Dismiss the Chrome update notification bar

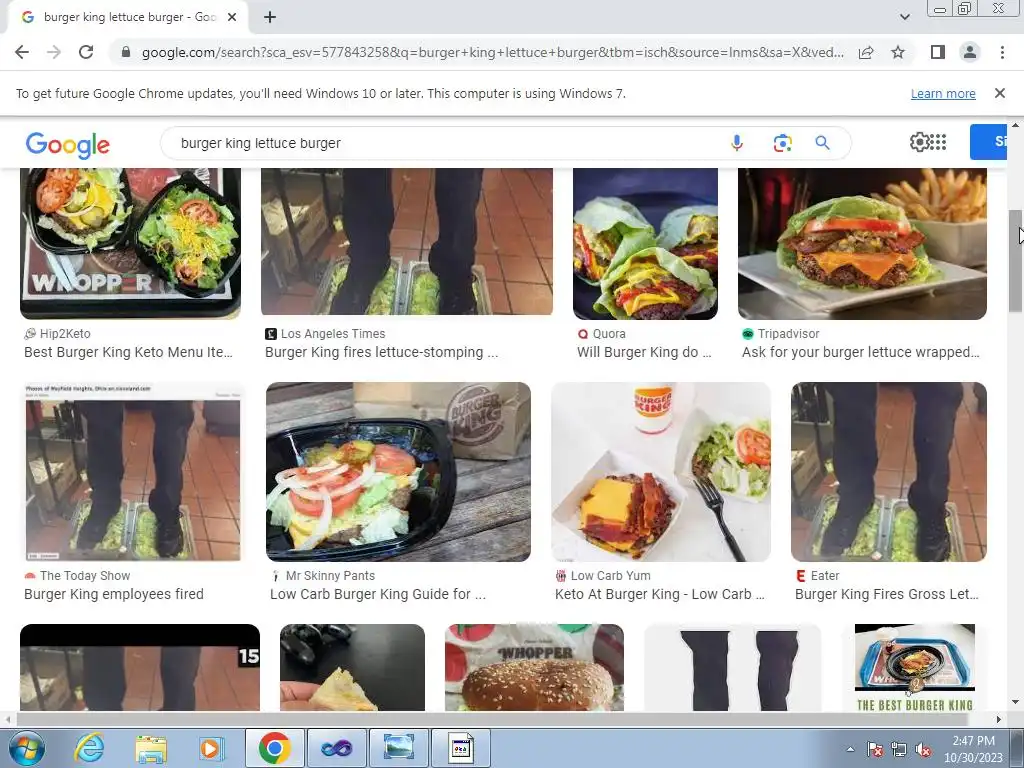coord(999,93)
